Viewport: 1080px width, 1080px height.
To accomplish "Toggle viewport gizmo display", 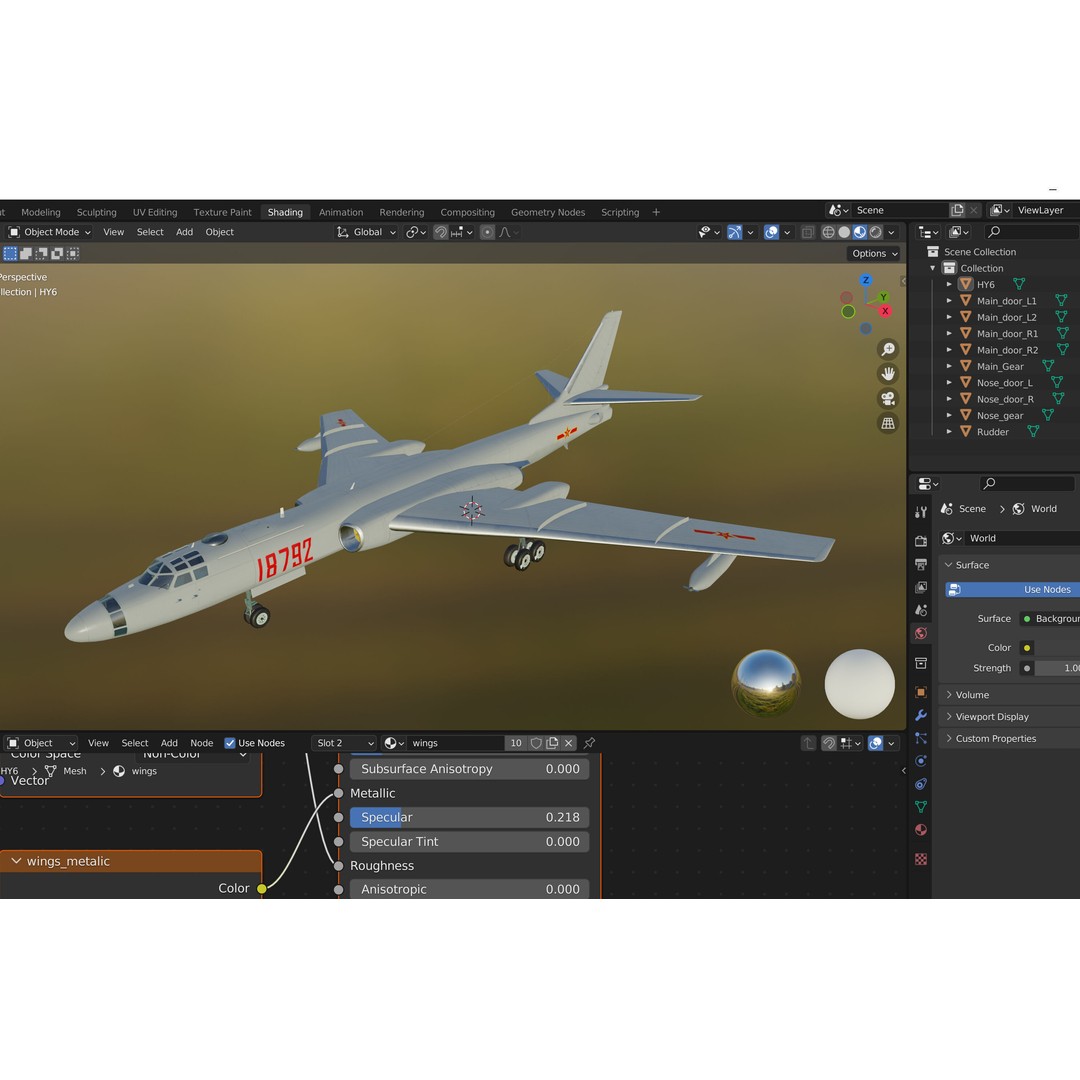I will 735,232.
